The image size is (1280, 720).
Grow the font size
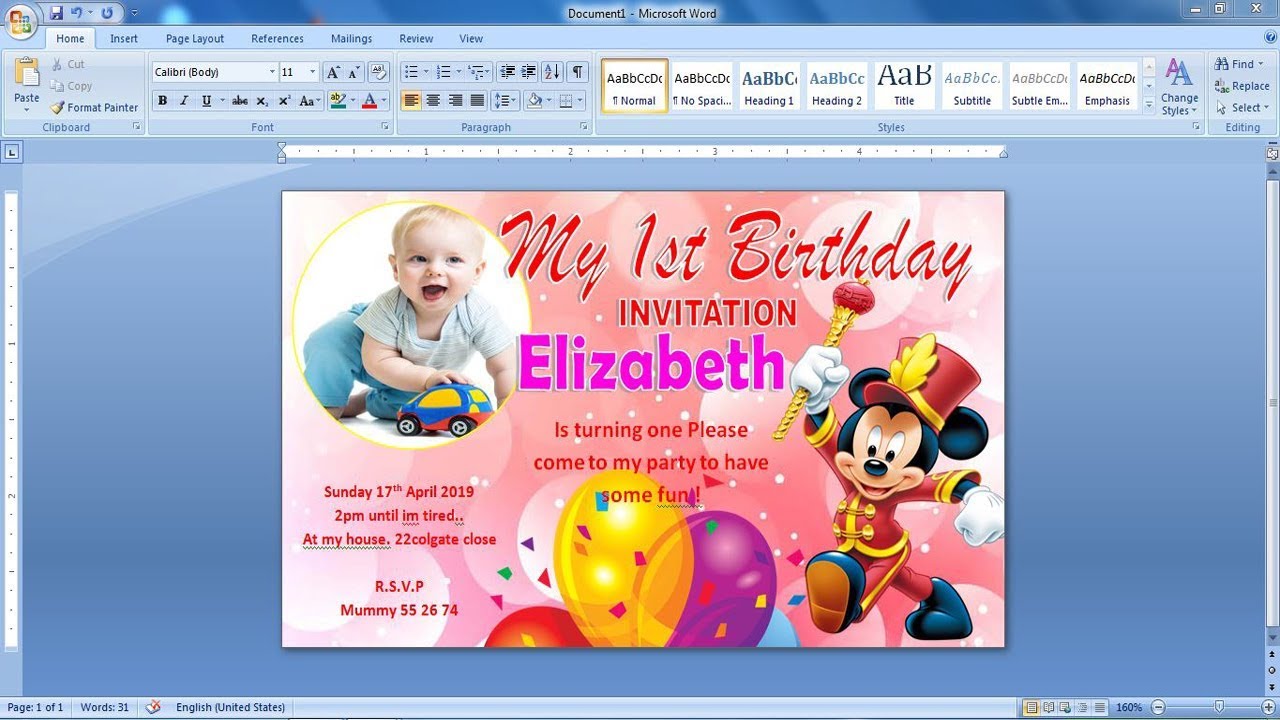[x=333, y=72]
